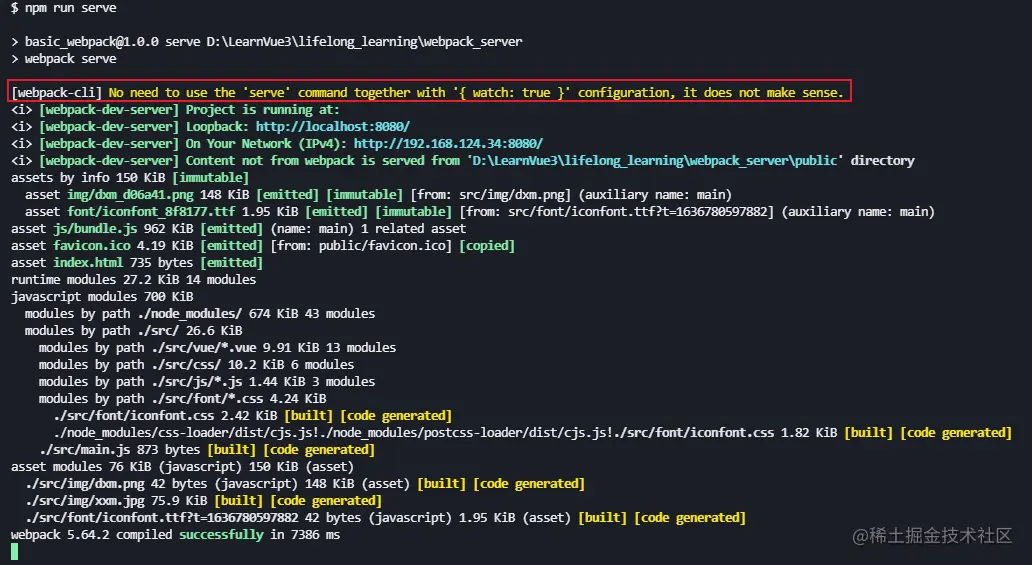Open the localhost:8080 loopback link
The width and height of the screenshot is (1032, 565).
click(x=332, y=126)
